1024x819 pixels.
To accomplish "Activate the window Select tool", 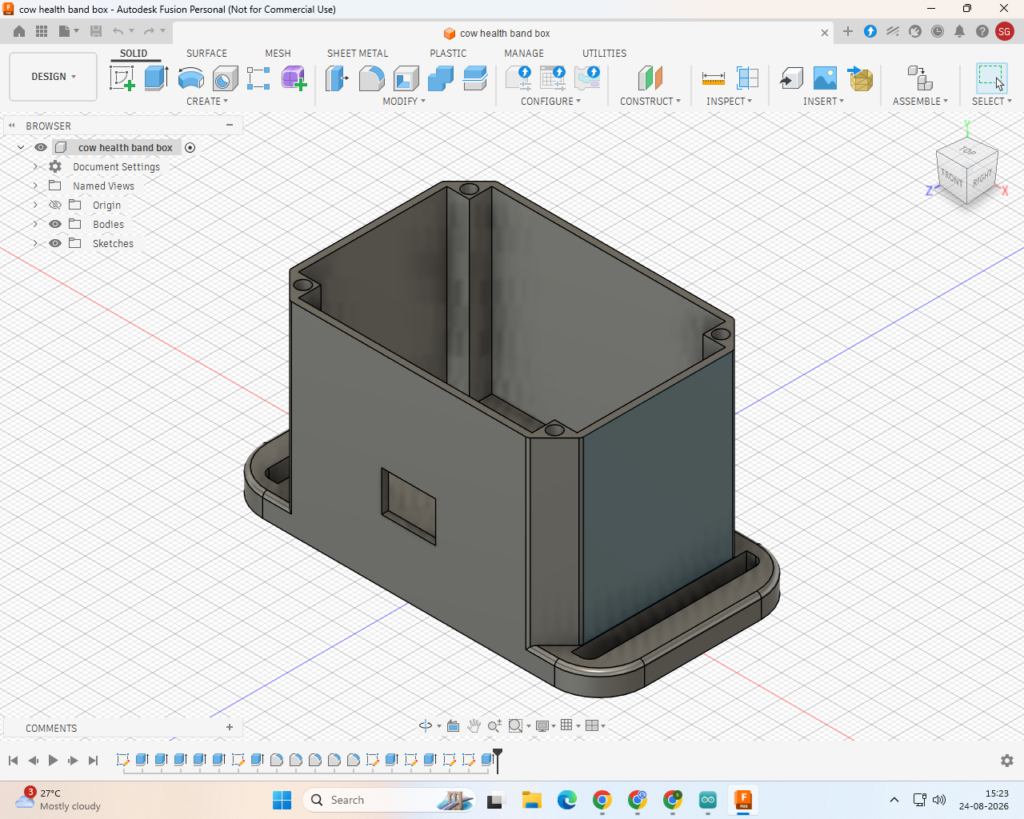I will [x=991, y=78].
